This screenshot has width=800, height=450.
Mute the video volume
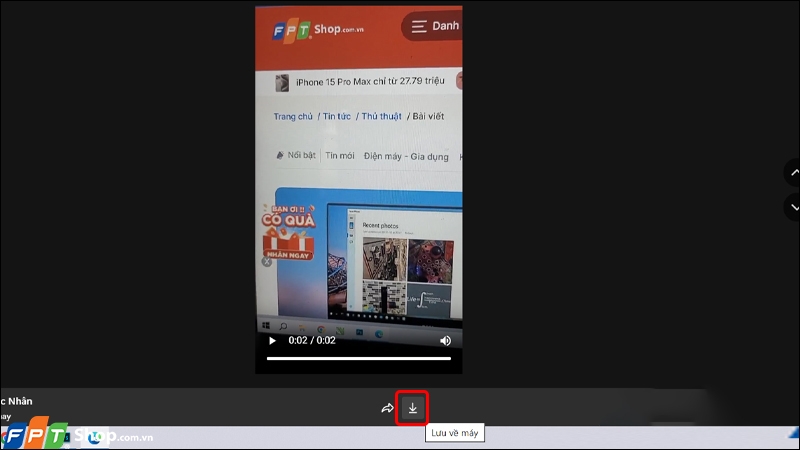(x=445, y=341)
